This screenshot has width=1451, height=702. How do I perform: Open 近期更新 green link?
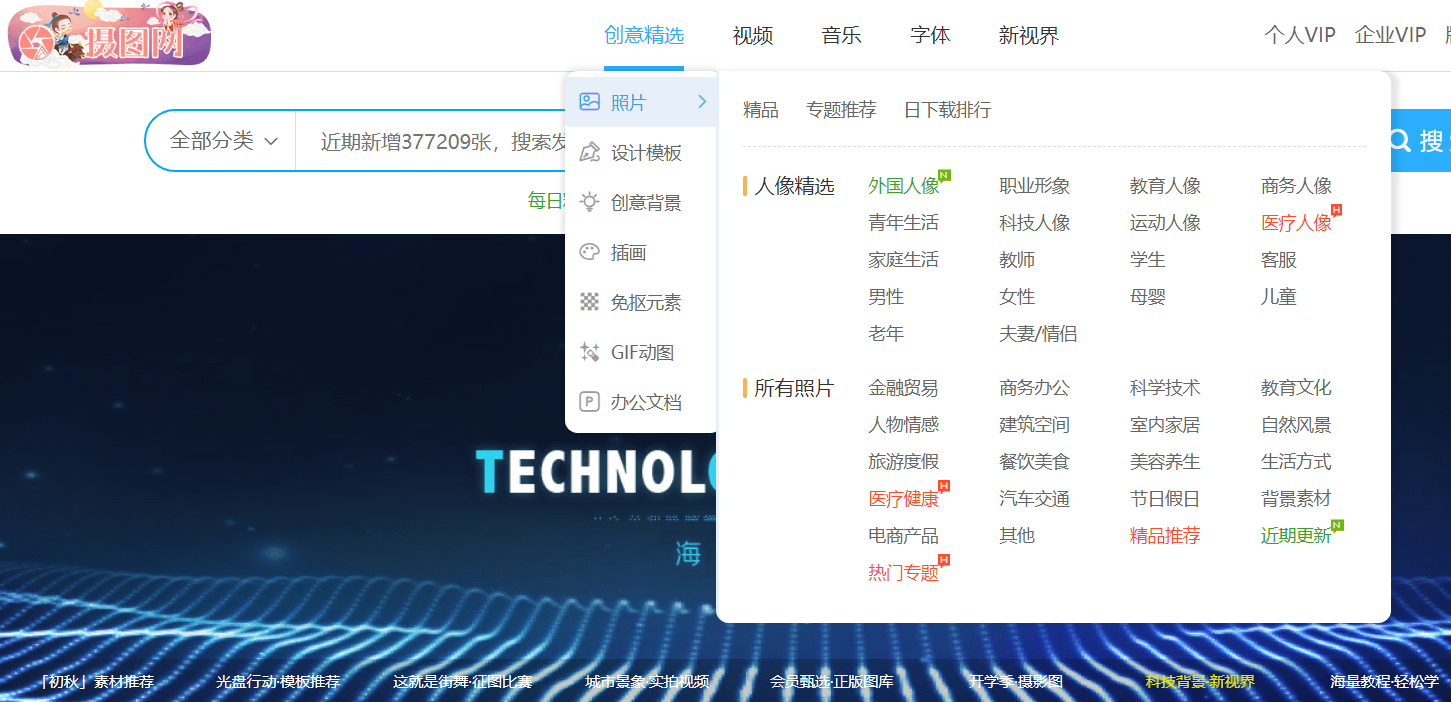point(1297,536)
